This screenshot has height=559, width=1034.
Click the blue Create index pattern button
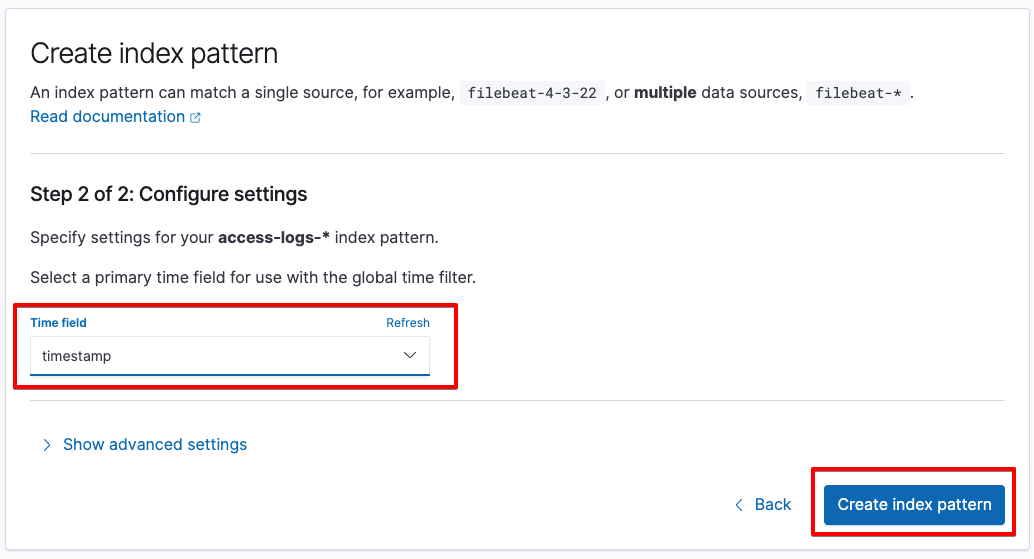point(914,505)
